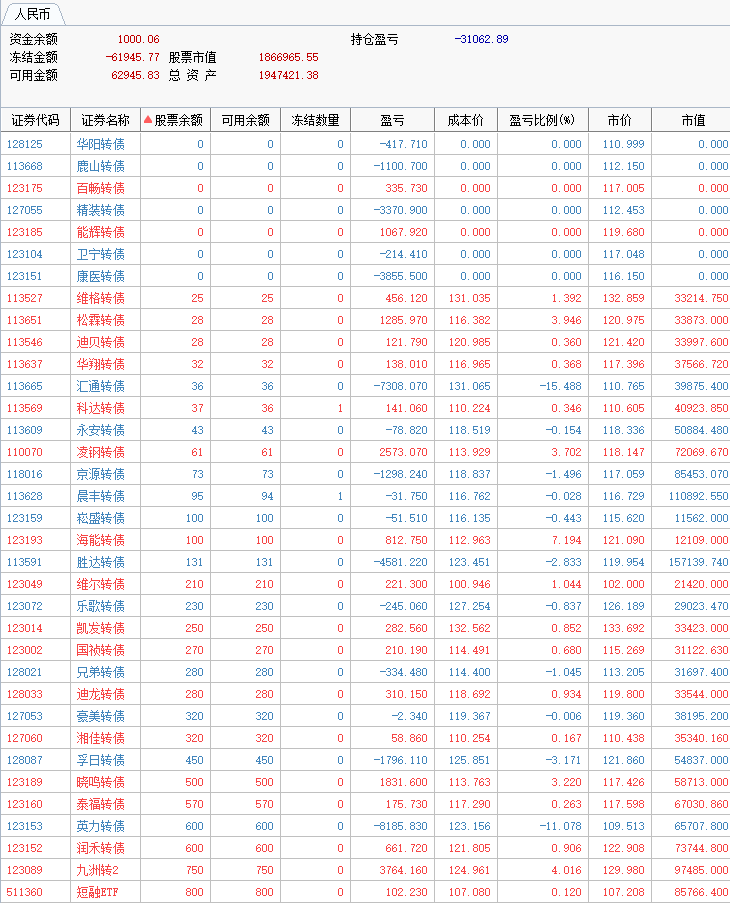
Task: Select the 维尔转债 row name
Action: coord(101,584)
